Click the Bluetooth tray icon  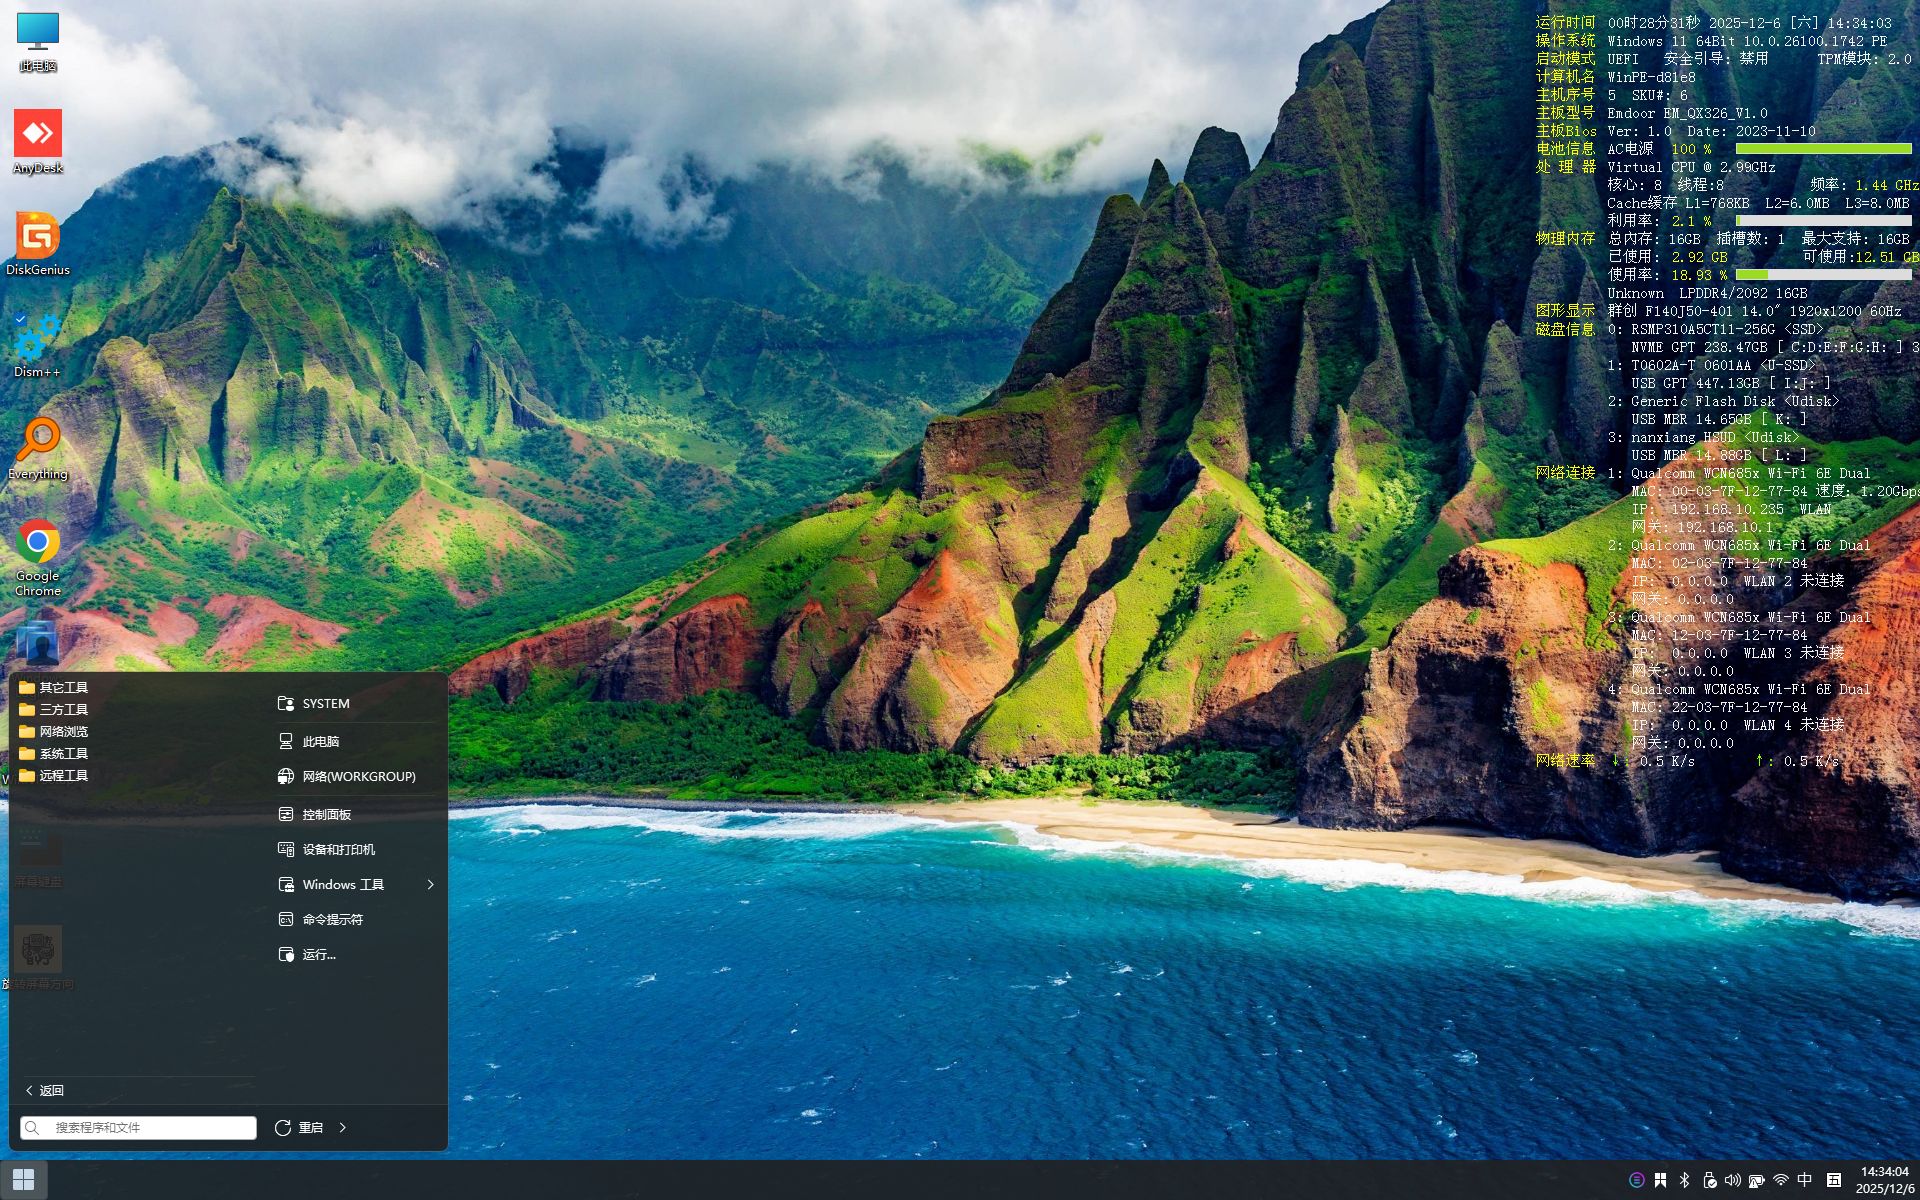[x=1684, y=1180]
